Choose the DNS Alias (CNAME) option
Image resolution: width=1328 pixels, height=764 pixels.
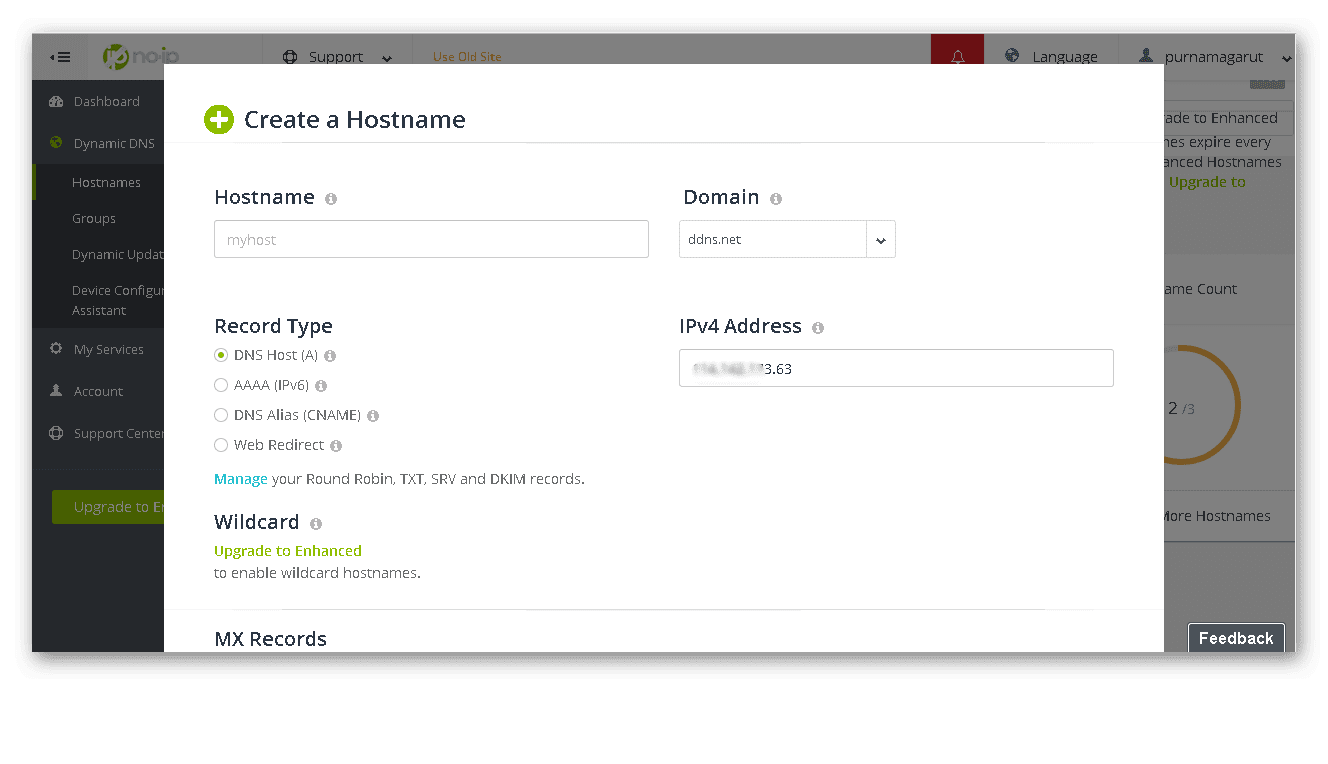(221, 415)
